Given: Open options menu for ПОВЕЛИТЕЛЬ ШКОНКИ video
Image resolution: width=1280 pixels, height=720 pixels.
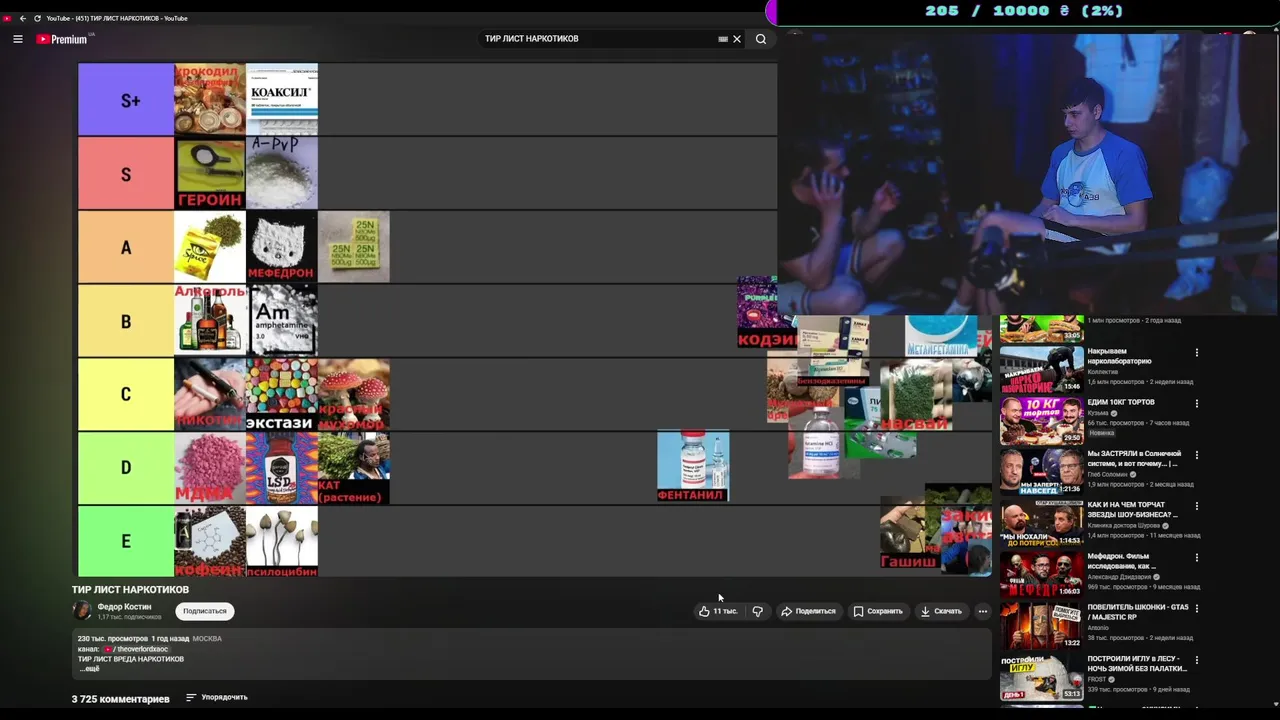Looking at the screenshot, I should coord(1196,608).
